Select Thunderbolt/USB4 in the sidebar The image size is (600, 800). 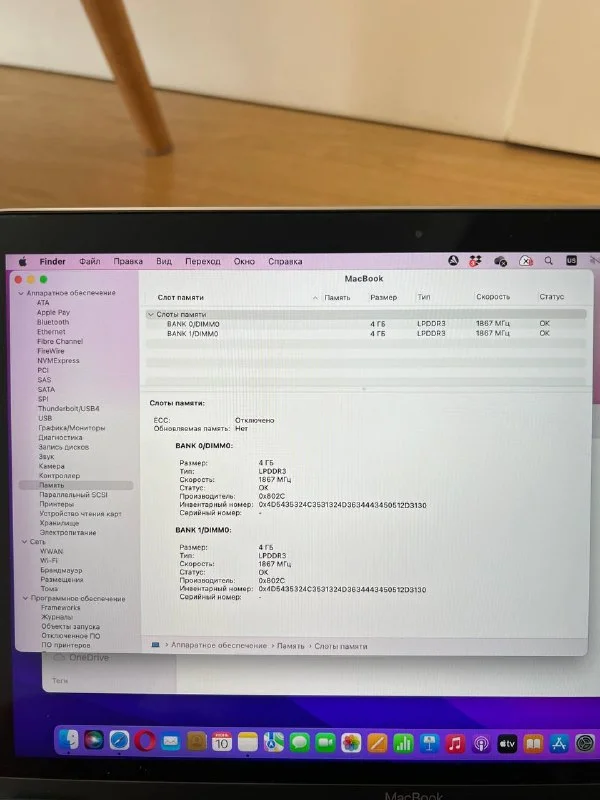[68, 408]
